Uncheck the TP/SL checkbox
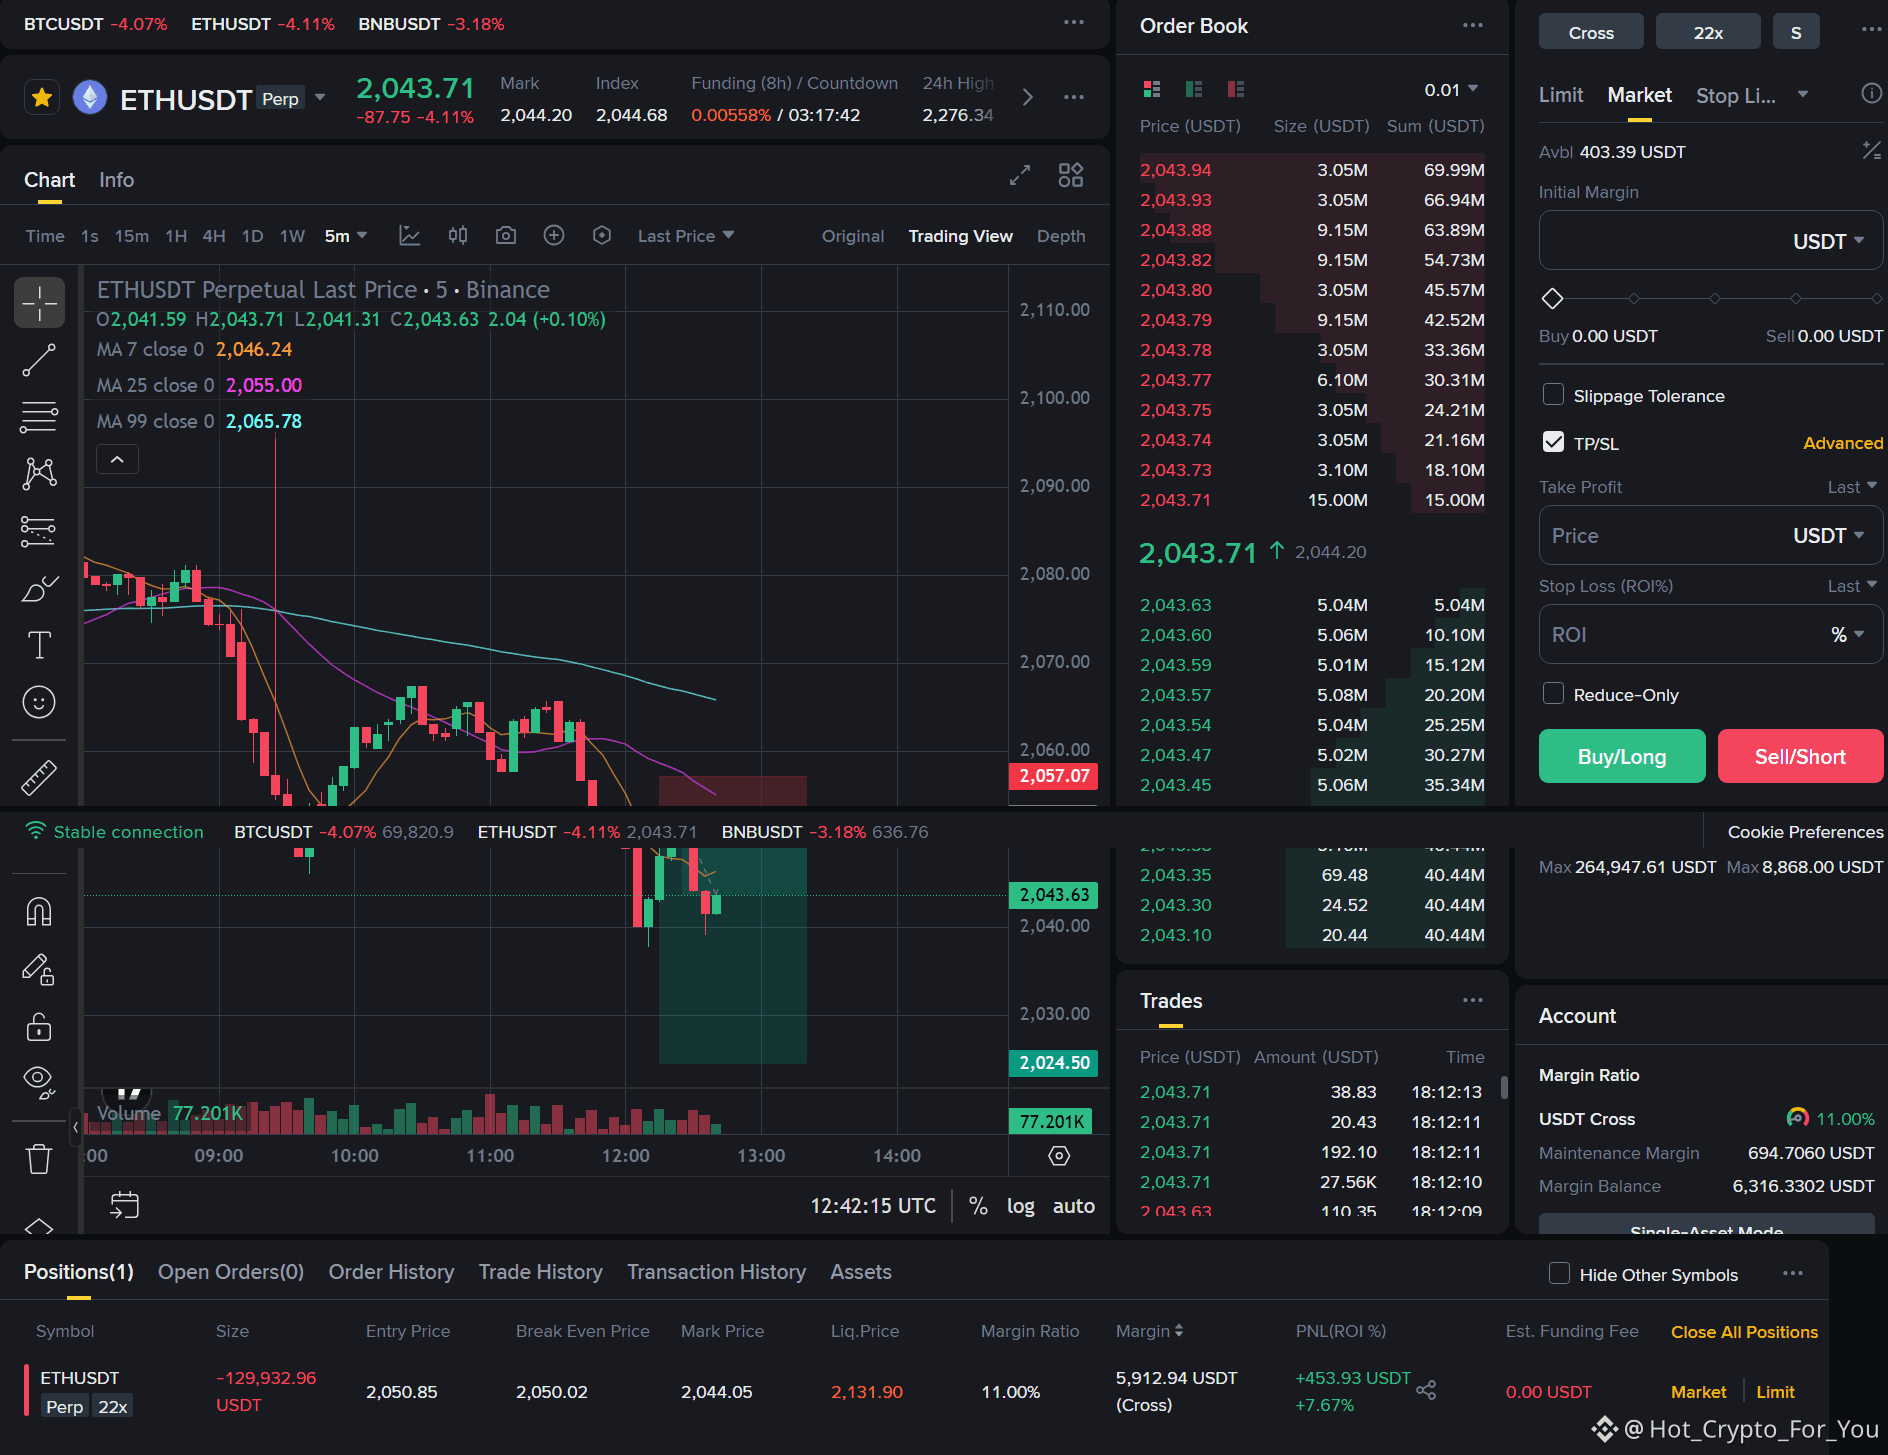This screenshot has width=1888, height=1455. click(1553, 442)
